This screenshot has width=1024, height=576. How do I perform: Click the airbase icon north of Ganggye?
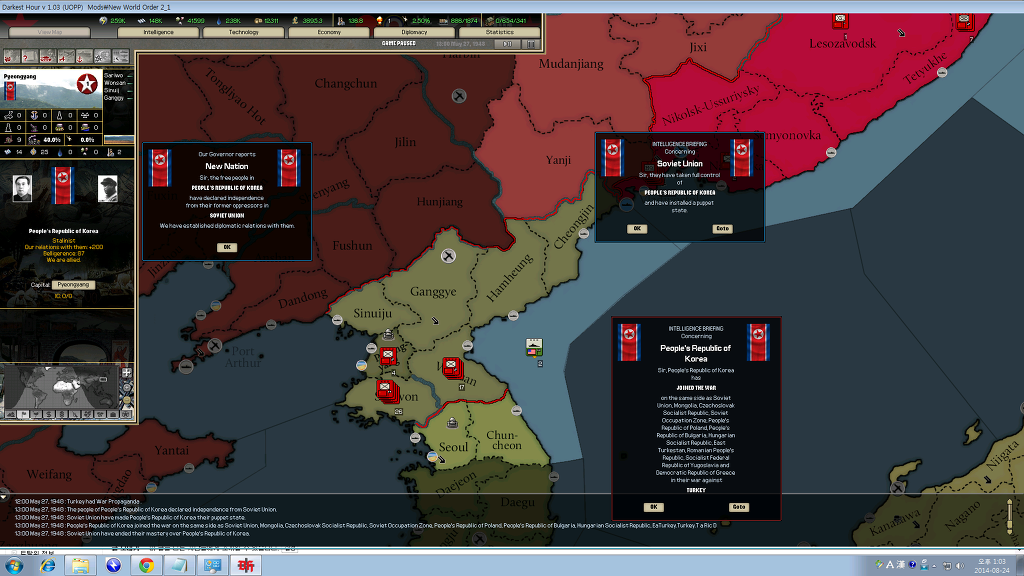coord(448,256)
